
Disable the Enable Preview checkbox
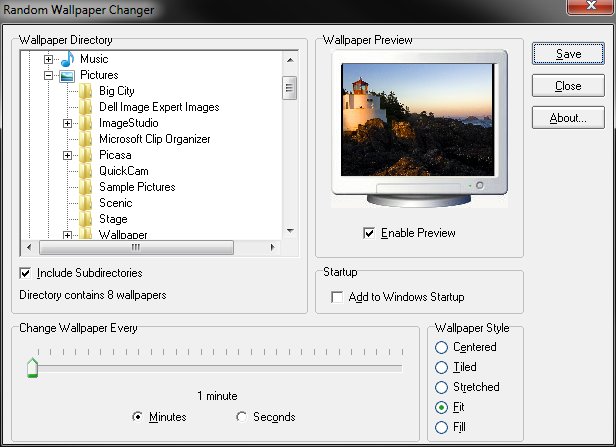click(x=370, y=233)
